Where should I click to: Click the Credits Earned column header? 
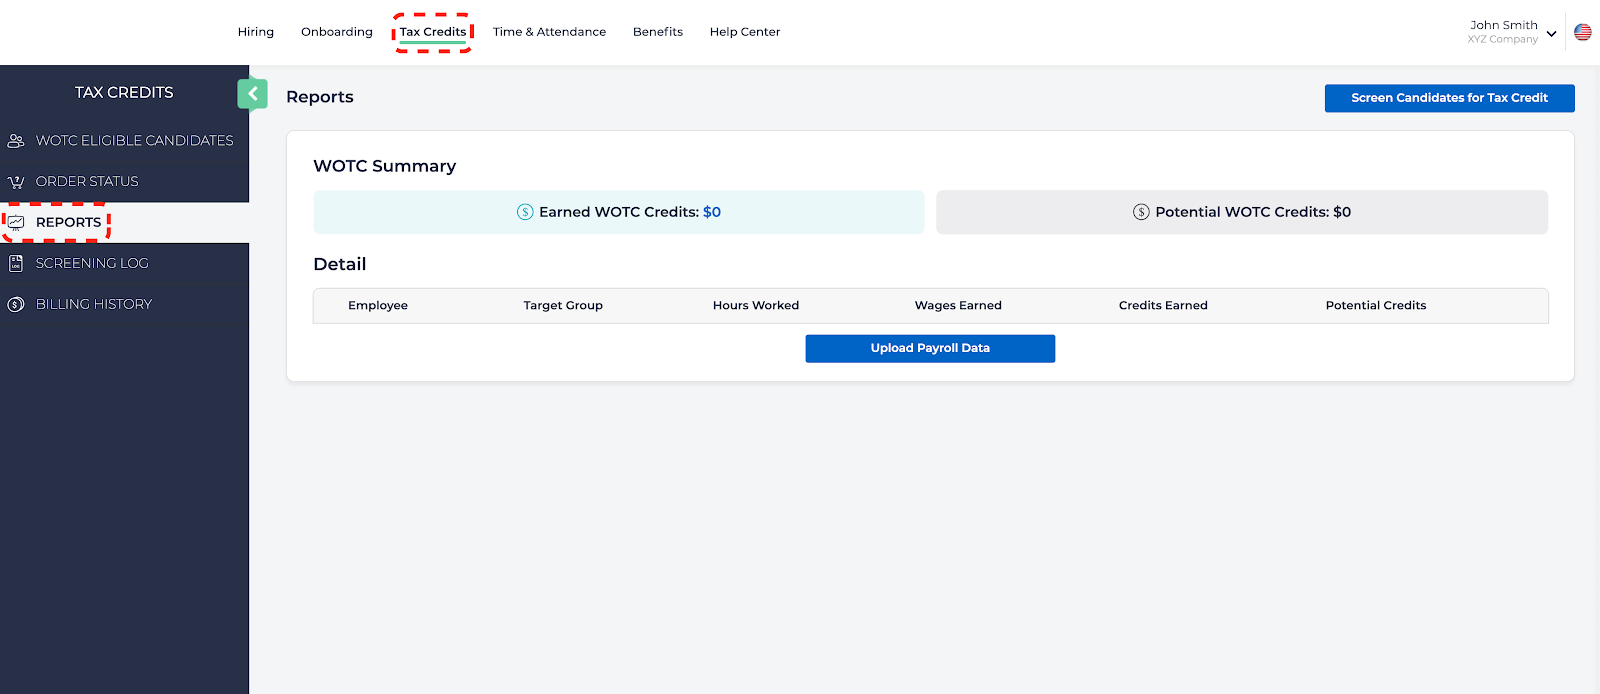click(1163, 306)
